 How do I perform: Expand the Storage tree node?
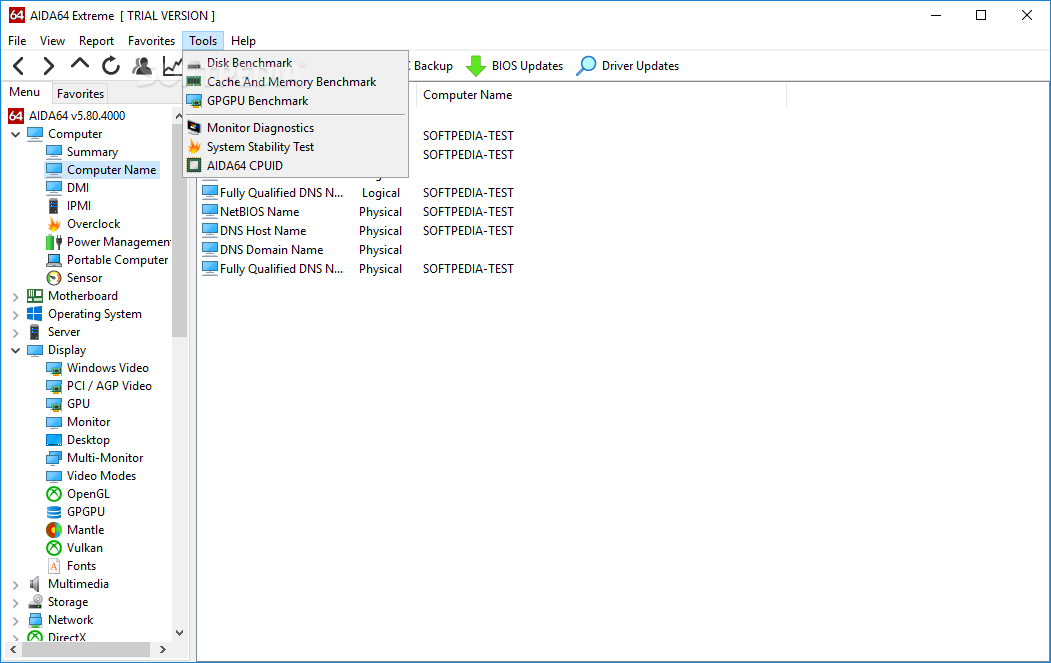pos(15,603)
